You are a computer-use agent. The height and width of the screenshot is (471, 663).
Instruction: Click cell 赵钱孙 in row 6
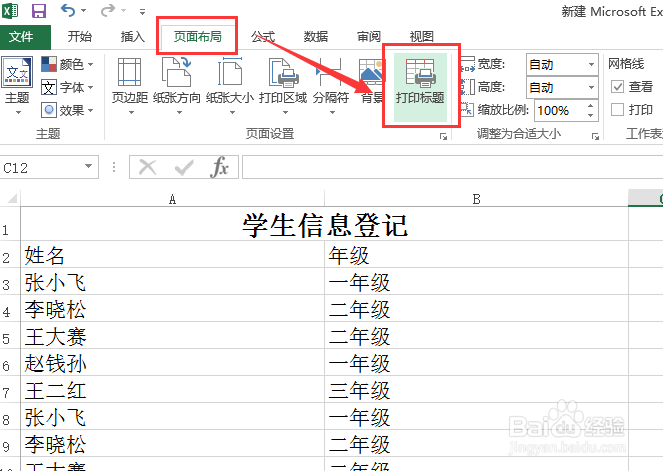(173, 362)
